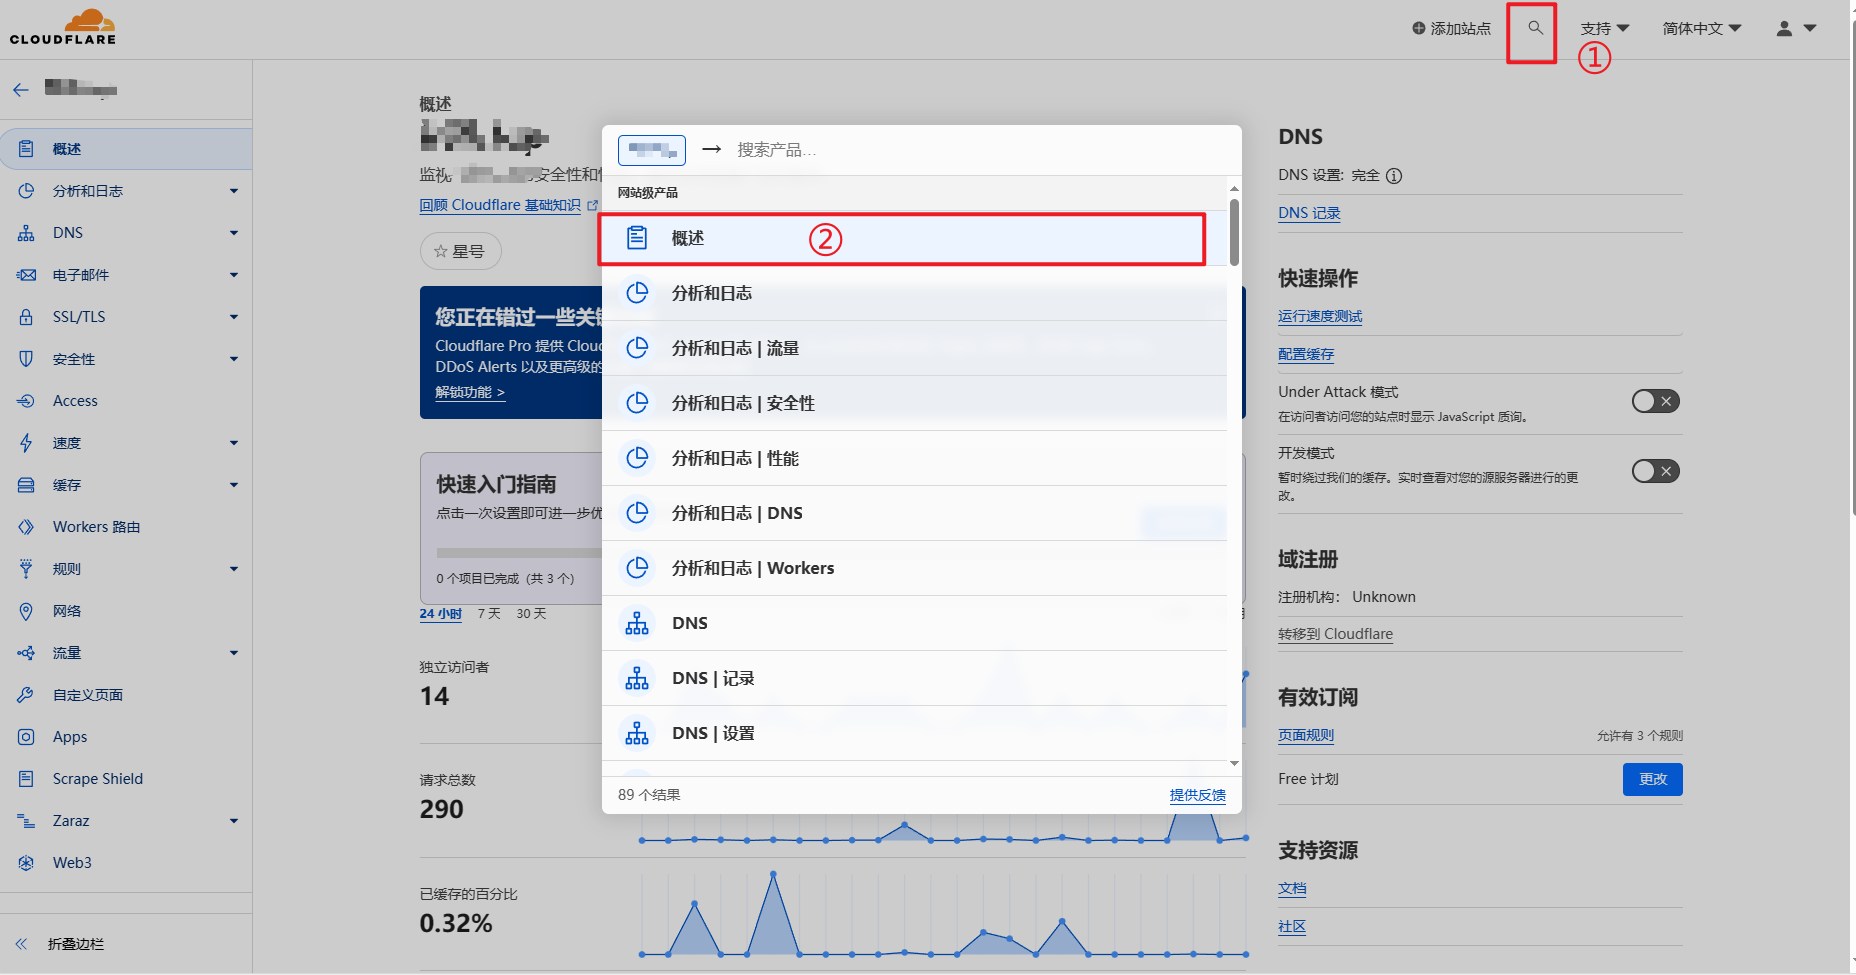Open the DNS 记录 link

click(x=1309, y=213)
